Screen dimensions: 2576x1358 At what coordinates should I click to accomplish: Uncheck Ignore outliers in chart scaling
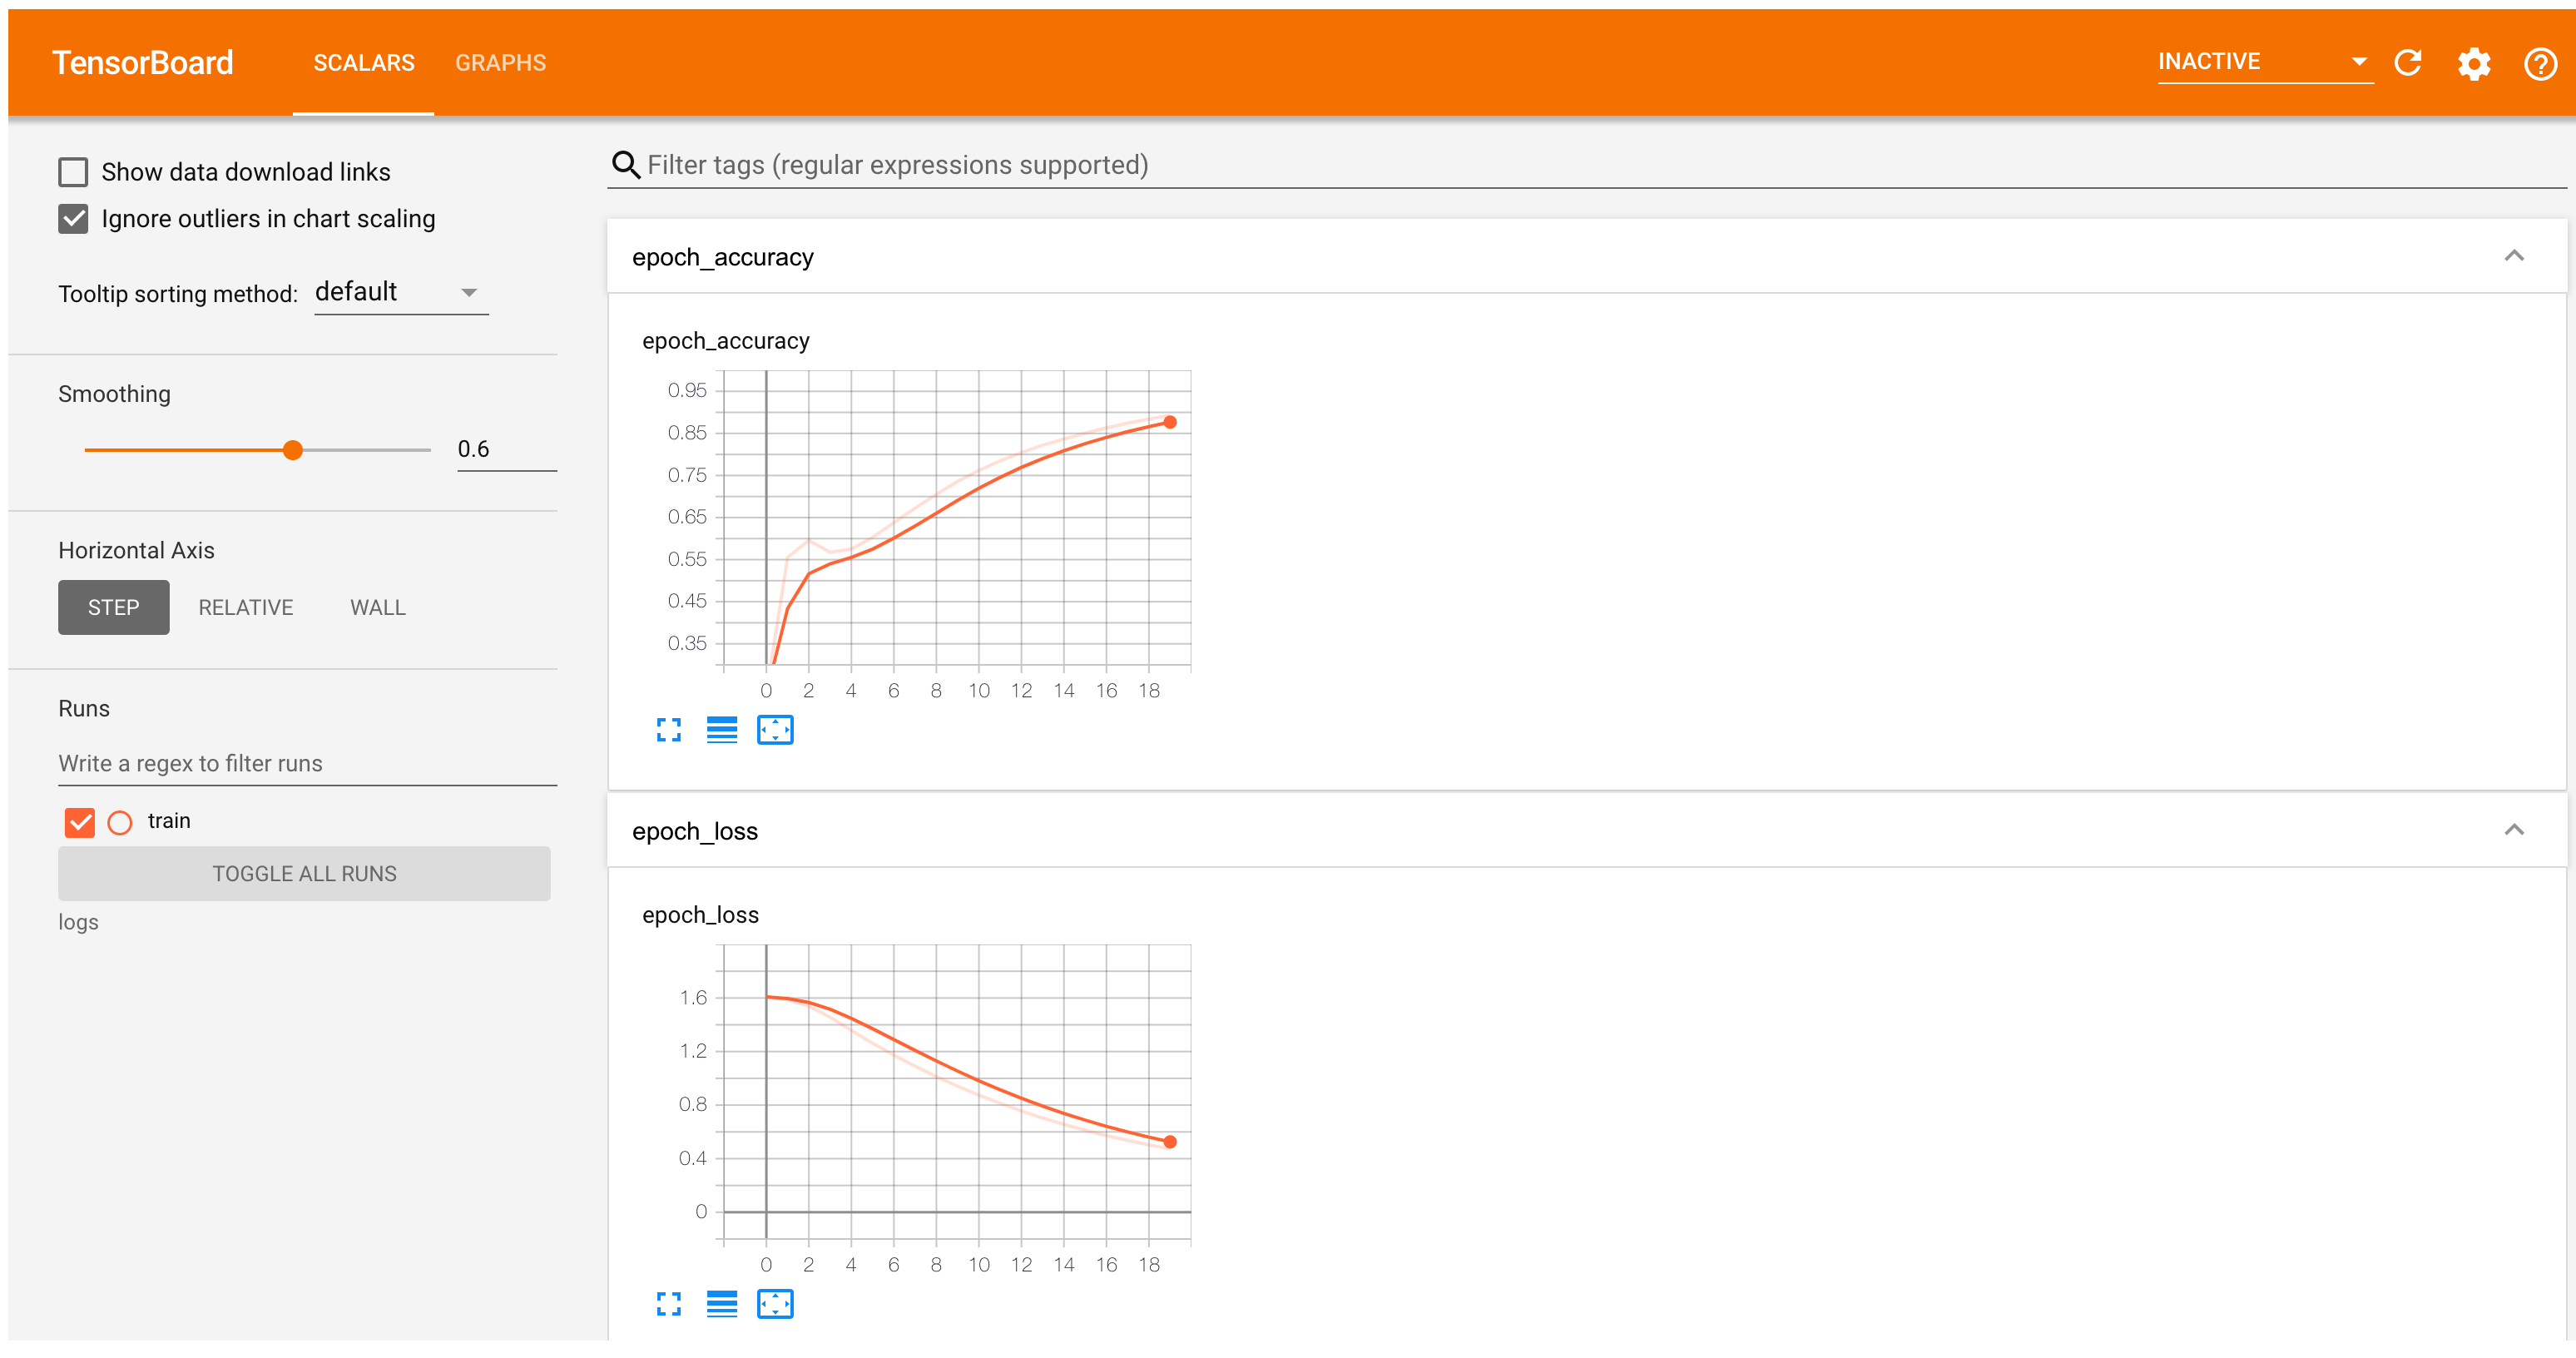73,219
